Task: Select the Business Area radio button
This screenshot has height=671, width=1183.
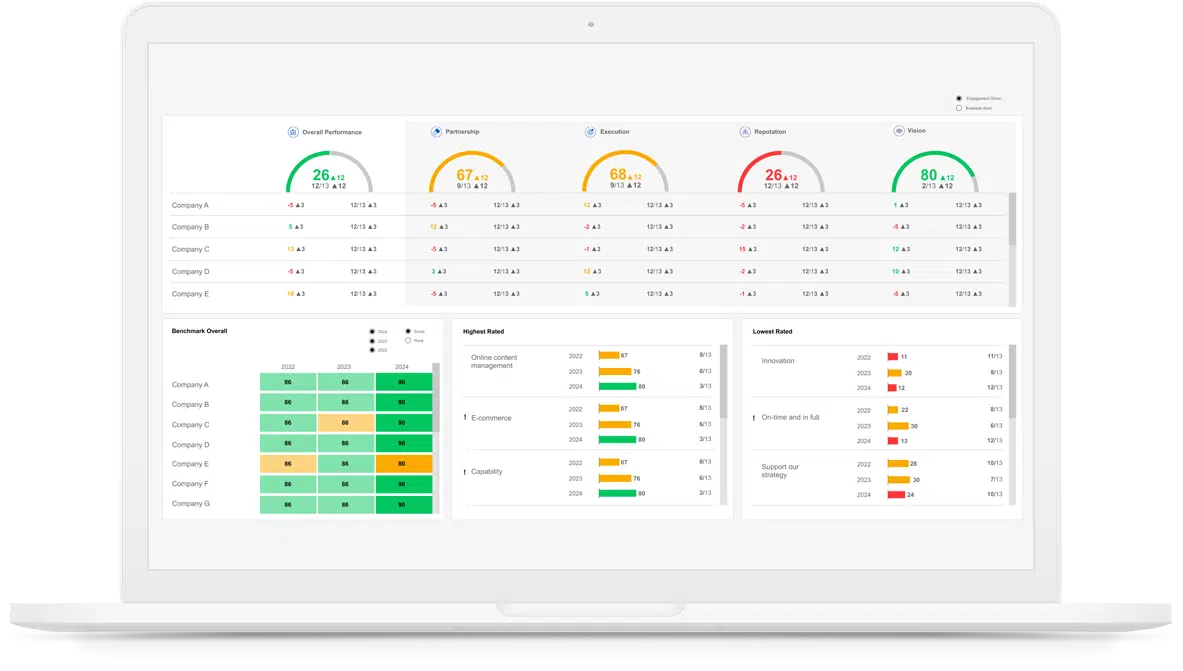Action: coord(960,108)
